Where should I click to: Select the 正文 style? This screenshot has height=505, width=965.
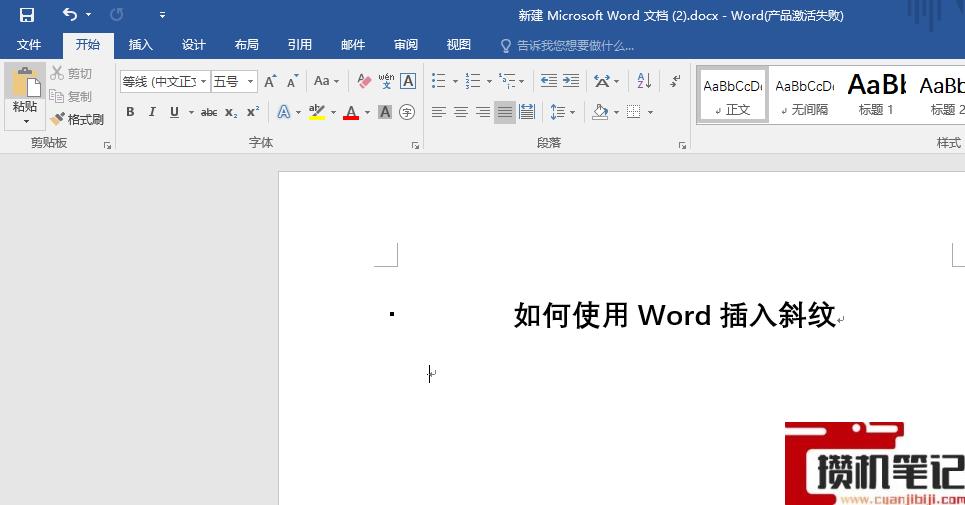(x=732, y=95)
